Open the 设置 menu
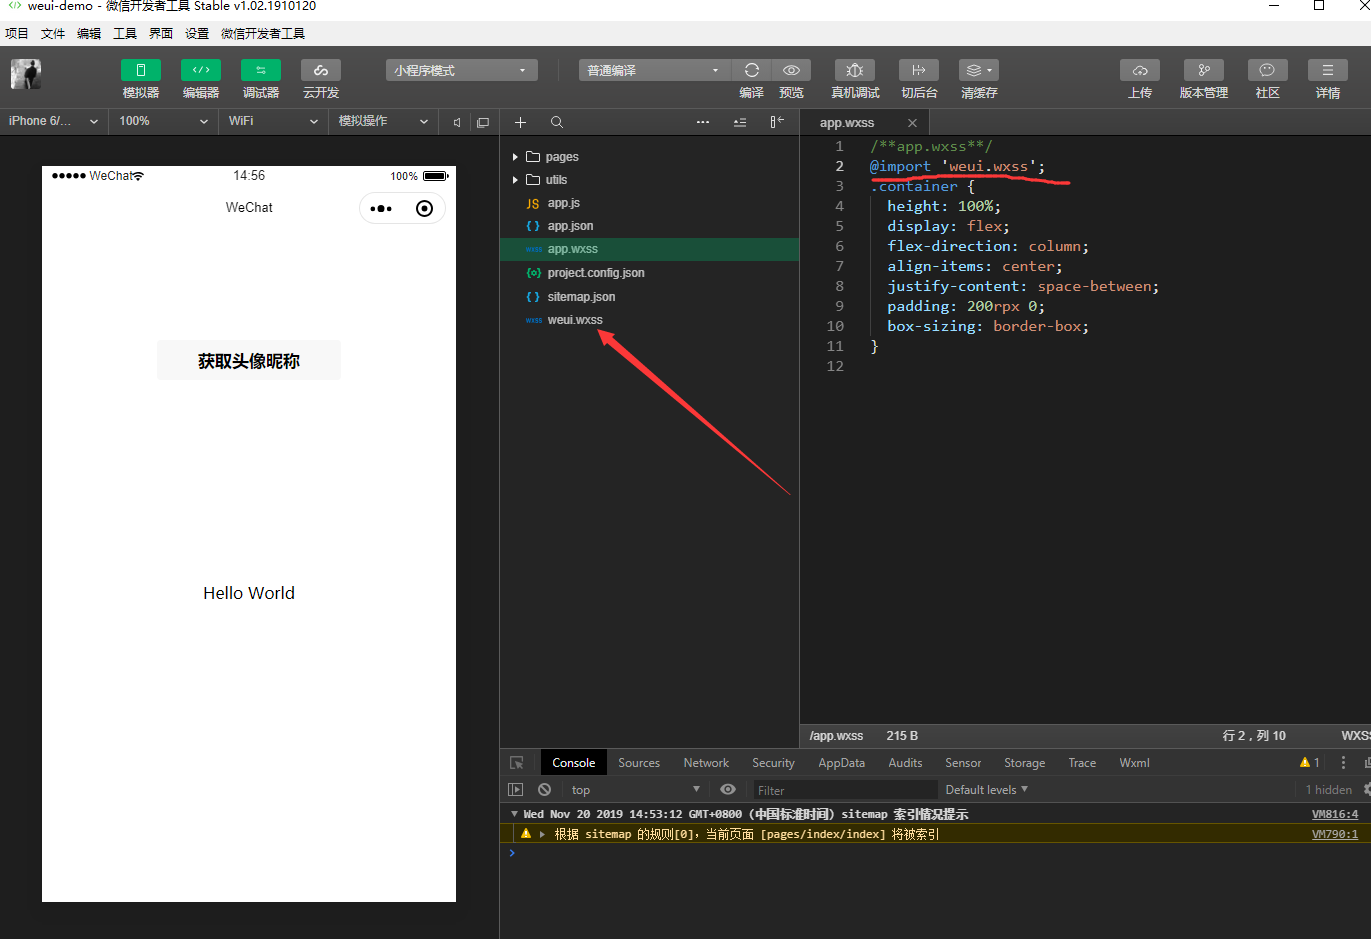 [197, 34]
